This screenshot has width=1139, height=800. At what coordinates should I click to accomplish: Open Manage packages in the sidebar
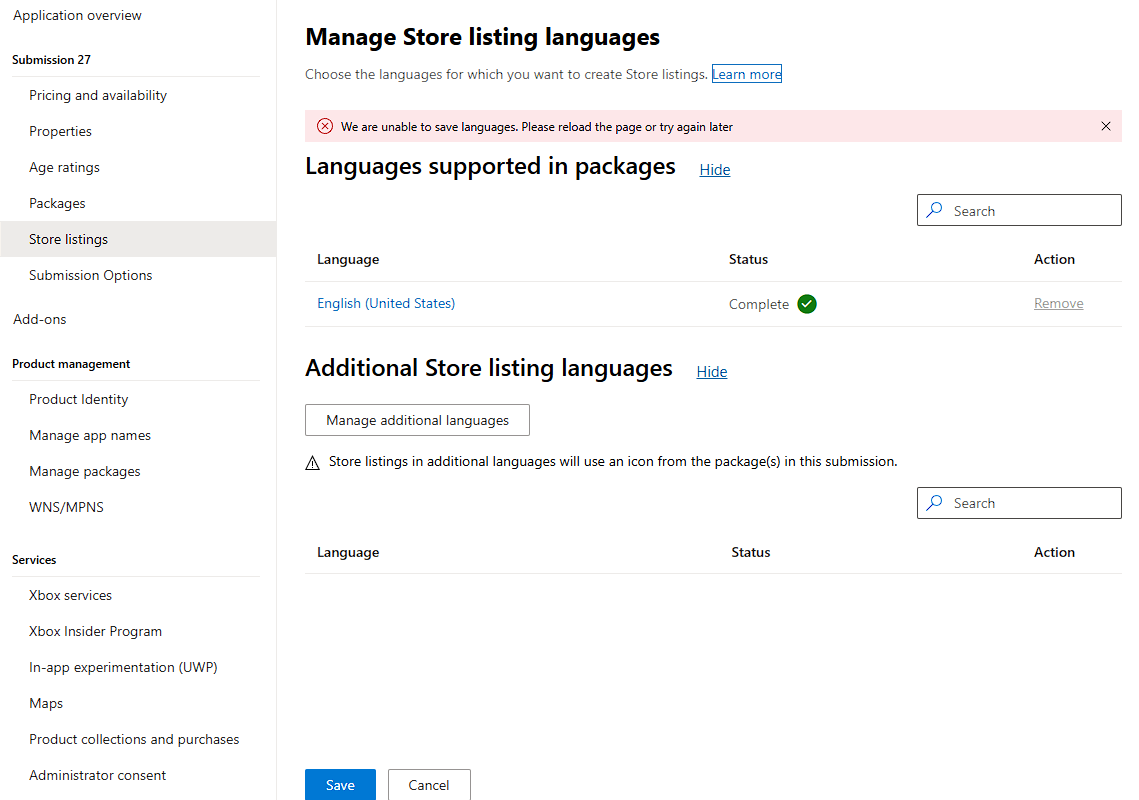coord(85,472)
